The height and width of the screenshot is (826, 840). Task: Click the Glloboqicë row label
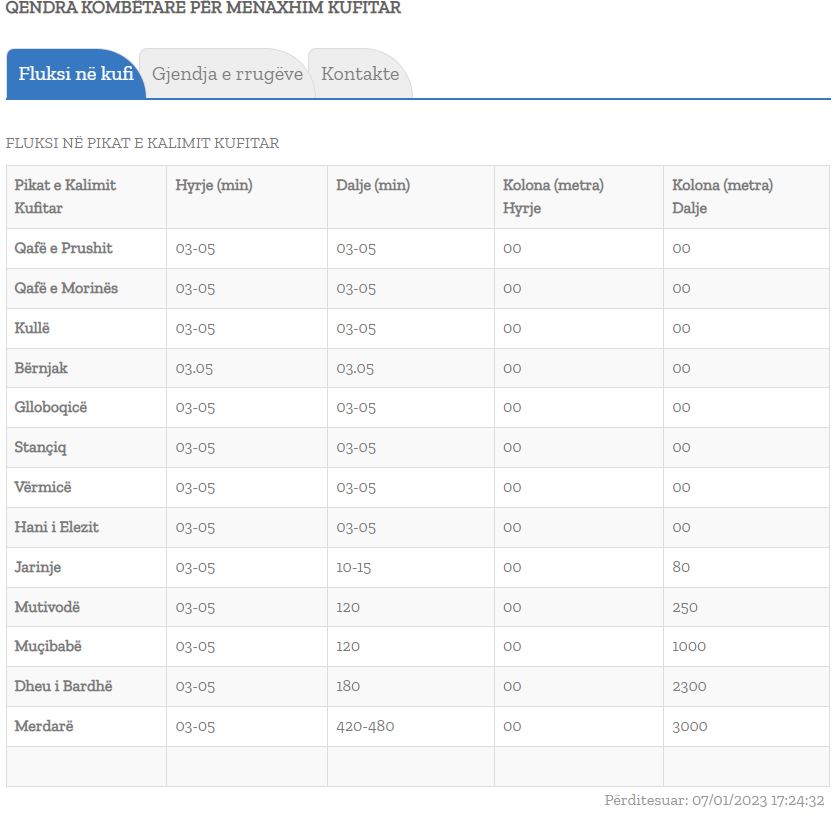pos(51,407)
